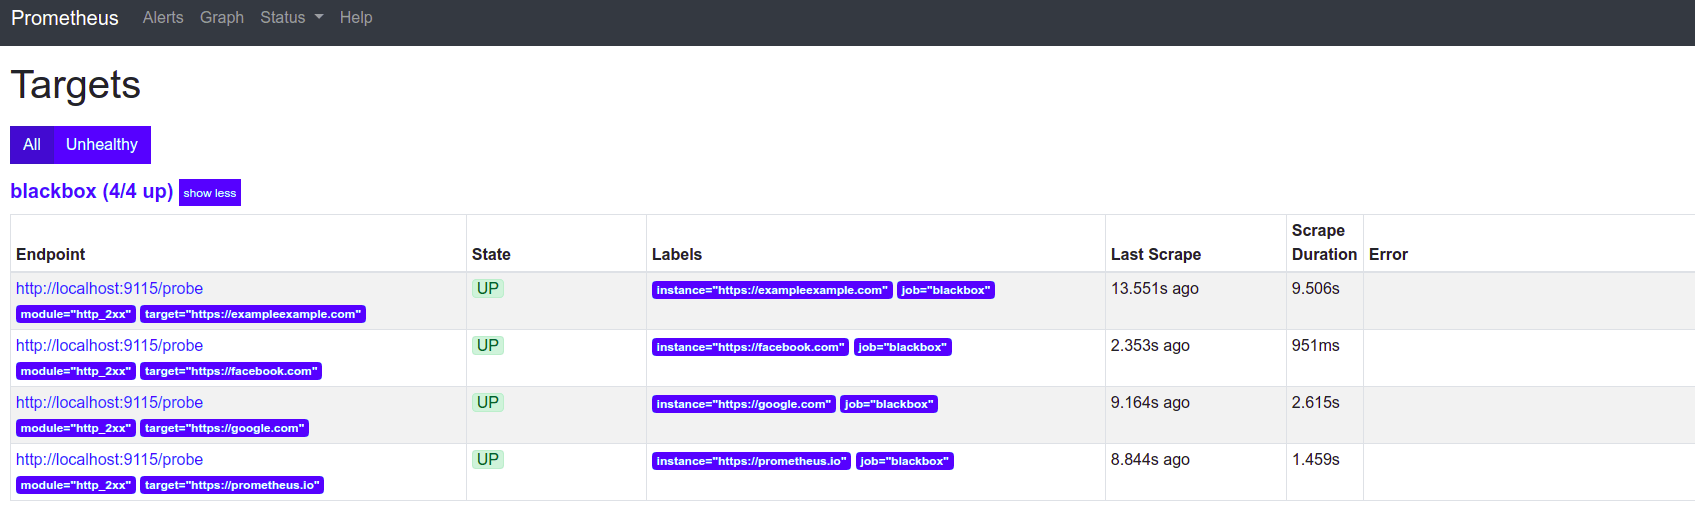The image size is (1695, 514).
Task: Select the All targets filter
Action: [32, 145]
